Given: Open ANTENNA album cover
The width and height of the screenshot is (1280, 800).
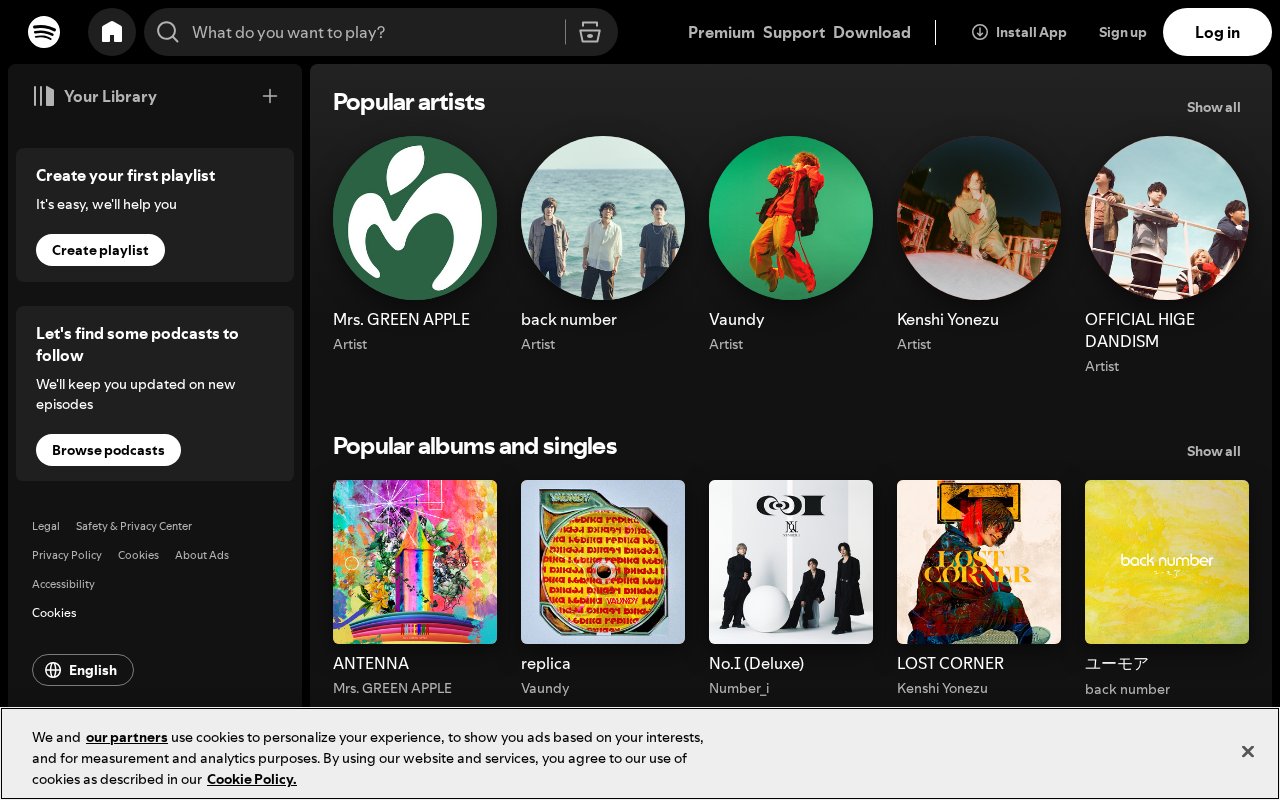Looking at the screenshot, I should click(415, 562).
